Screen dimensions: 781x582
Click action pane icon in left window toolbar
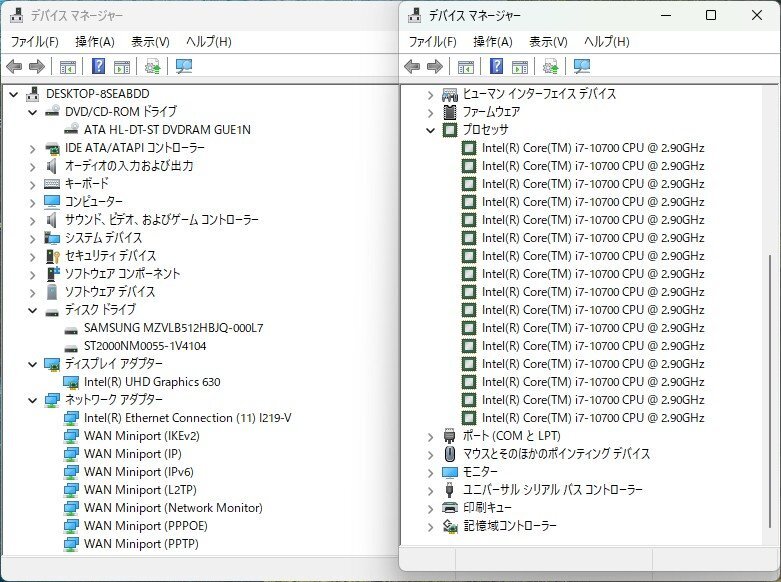tap(122, 67)
